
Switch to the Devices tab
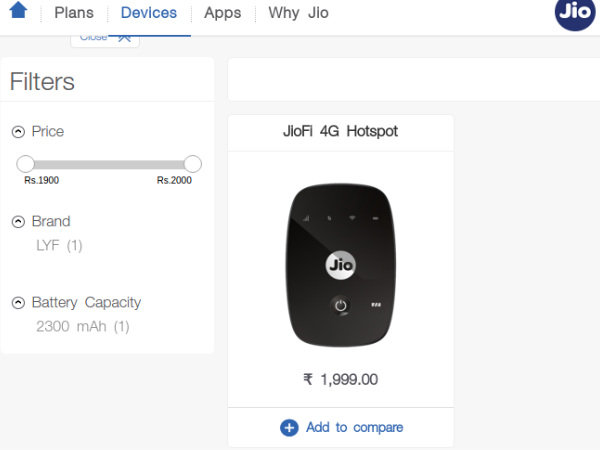pos(149,14)
